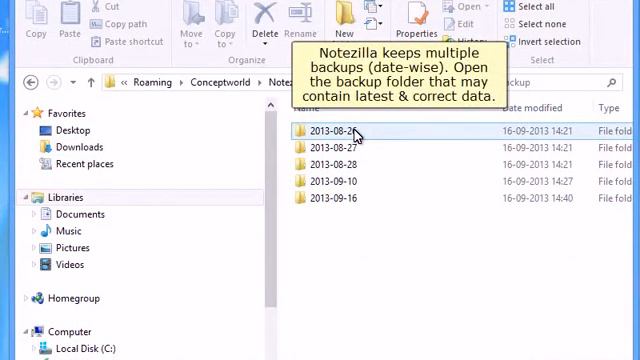The image size is (640, 360).
Task: Open the Copy to dropdown
Action: (x=225, y=24)
